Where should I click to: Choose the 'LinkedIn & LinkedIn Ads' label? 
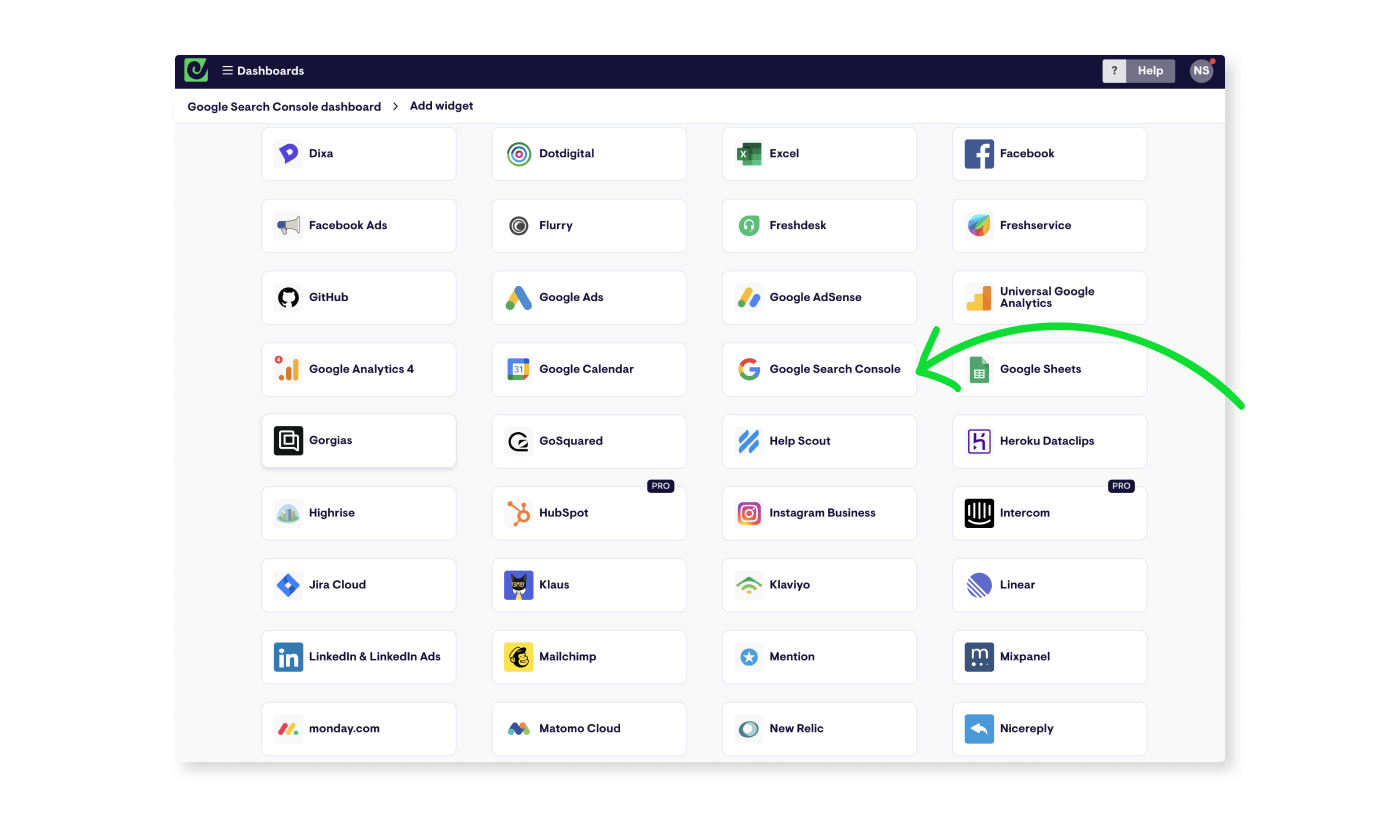coord(375,657)
